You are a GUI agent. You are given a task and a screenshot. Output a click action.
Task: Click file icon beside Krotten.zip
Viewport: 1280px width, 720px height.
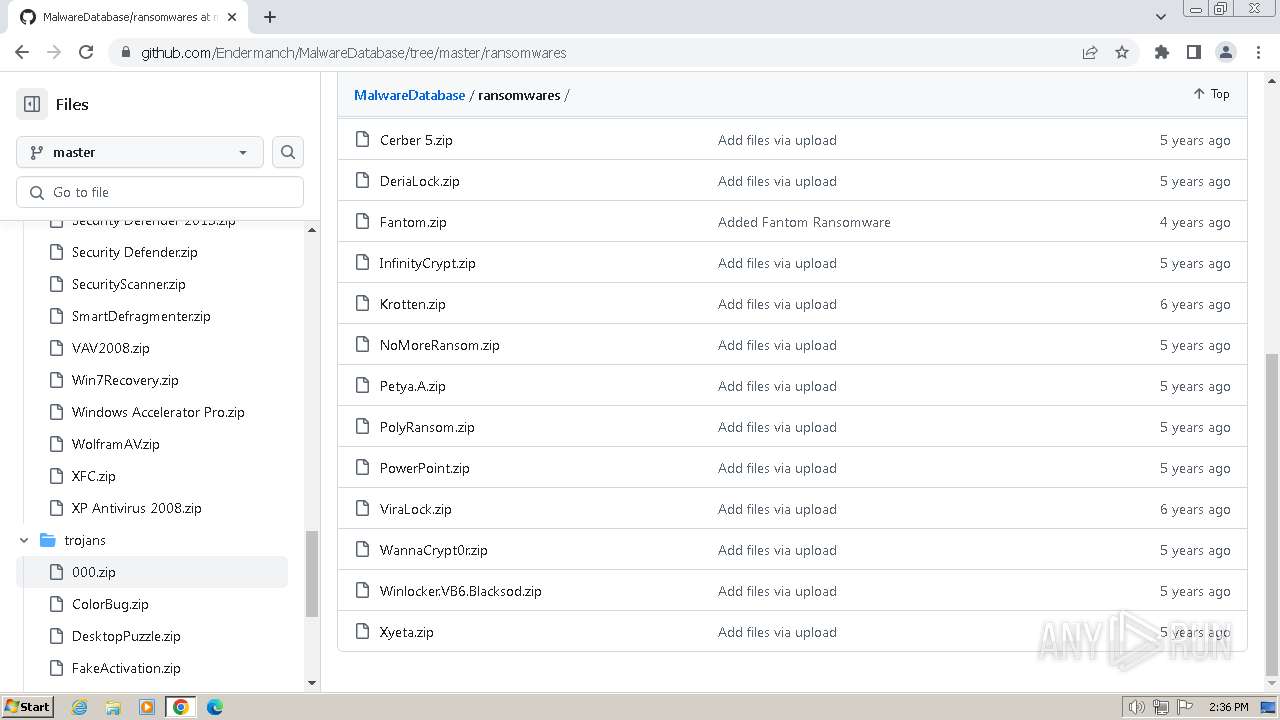pyautogui.click(x=362, y=304)
